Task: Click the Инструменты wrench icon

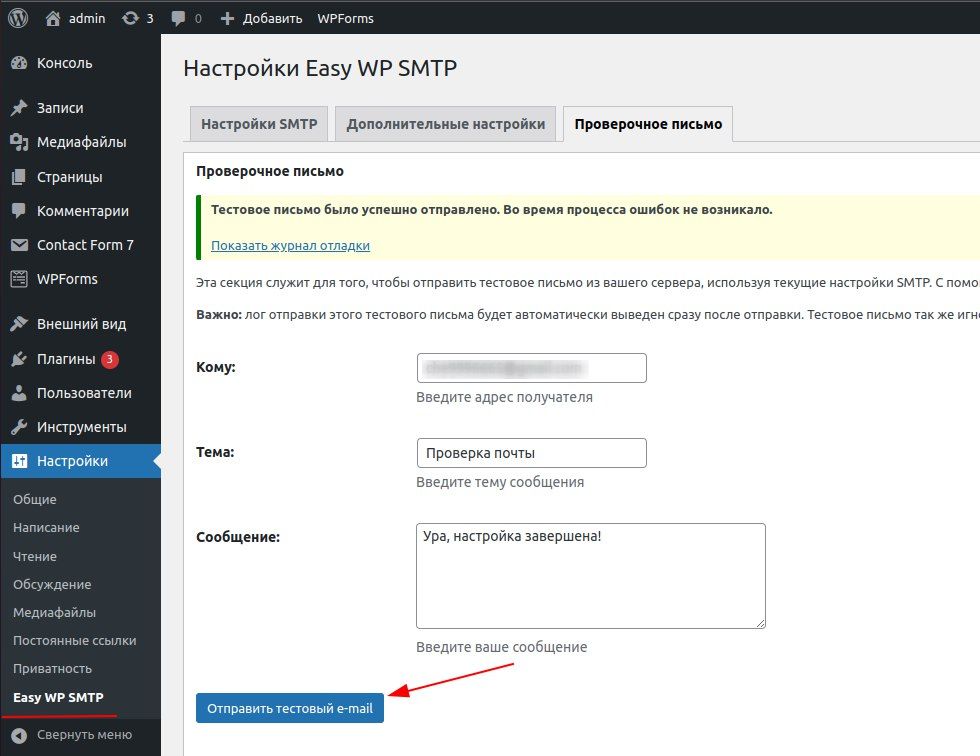Action: click(19, 427)
